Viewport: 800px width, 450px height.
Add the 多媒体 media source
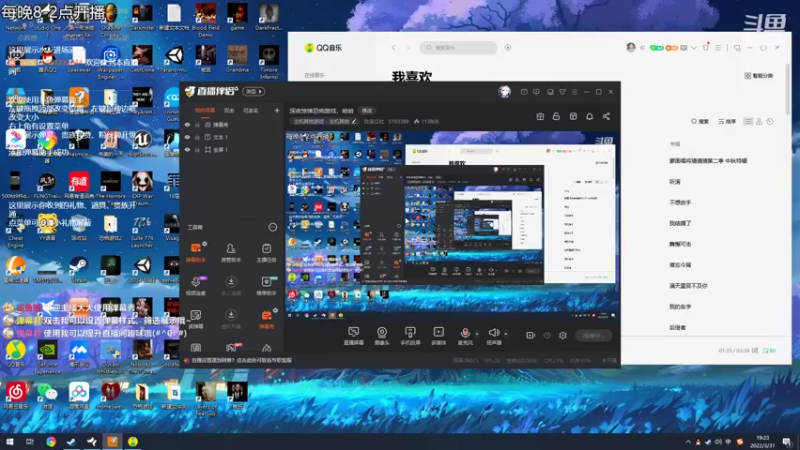pos(438,336)
